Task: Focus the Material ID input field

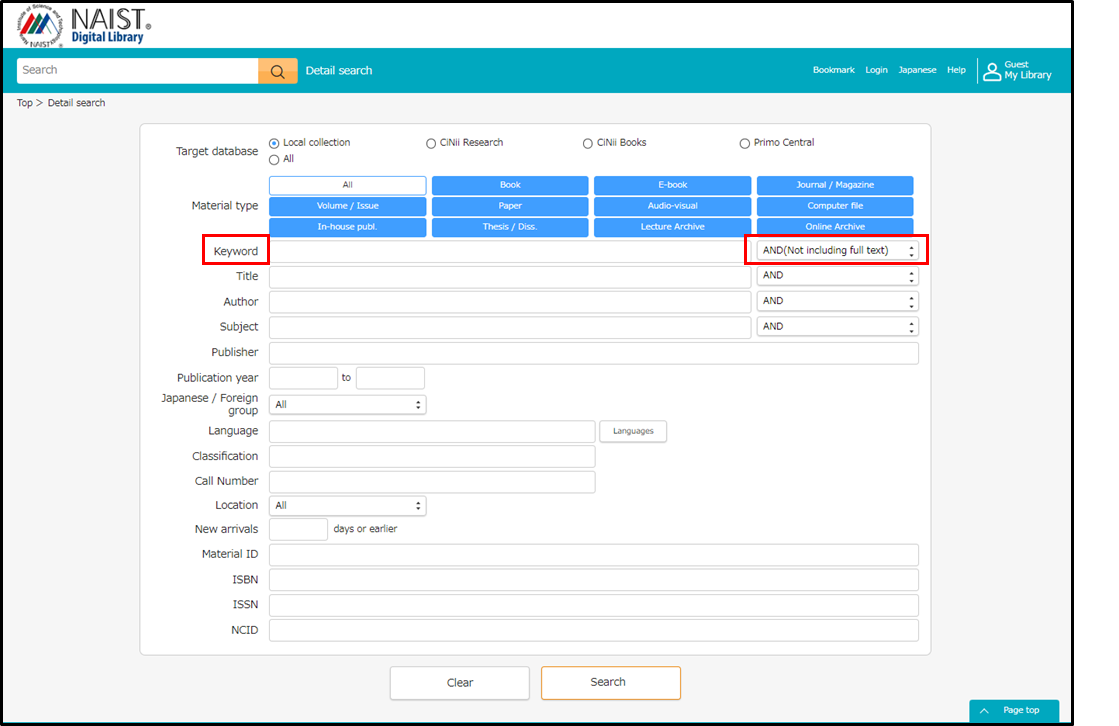Action: click(594, 555)
